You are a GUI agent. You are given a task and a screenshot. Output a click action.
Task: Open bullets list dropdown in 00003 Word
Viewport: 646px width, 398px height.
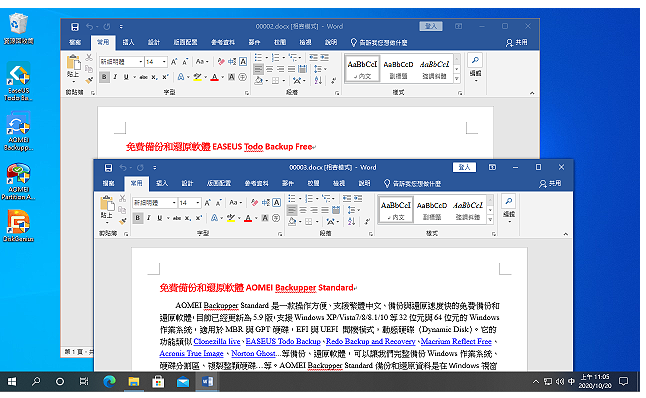coord(300,199)
